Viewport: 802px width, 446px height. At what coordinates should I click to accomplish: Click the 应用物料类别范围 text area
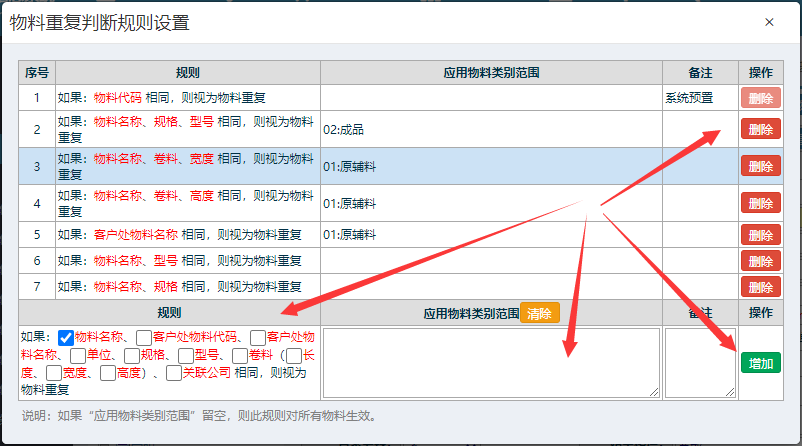[x=491, y=362]
